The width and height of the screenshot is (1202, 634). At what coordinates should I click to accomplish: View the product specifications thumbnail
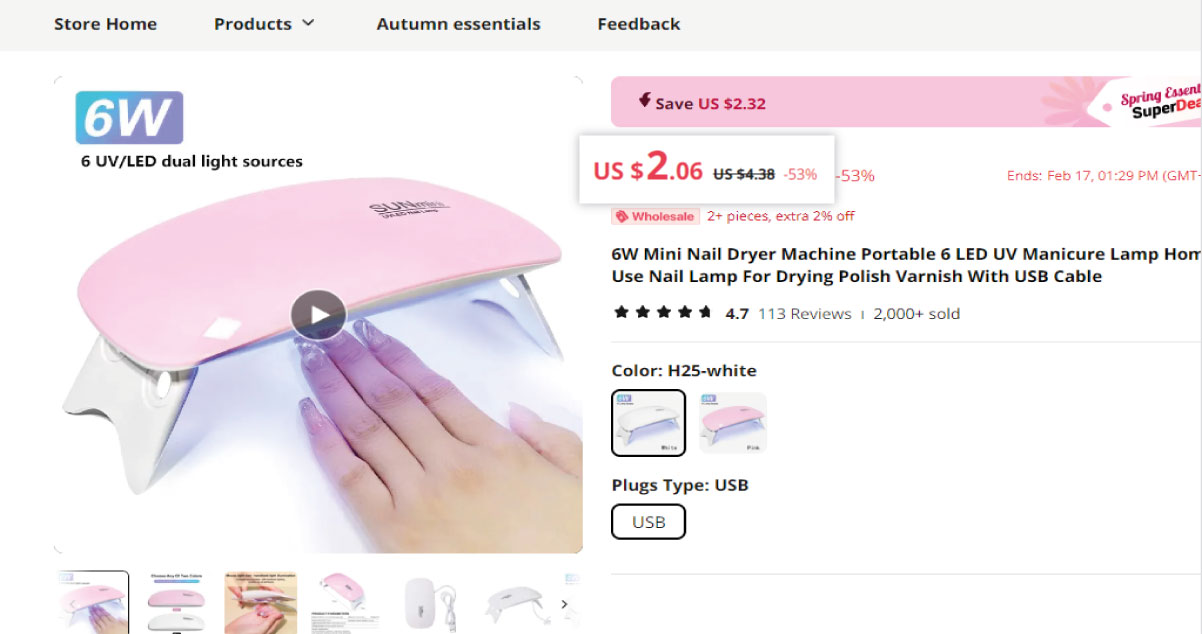(x=346, y=603)
